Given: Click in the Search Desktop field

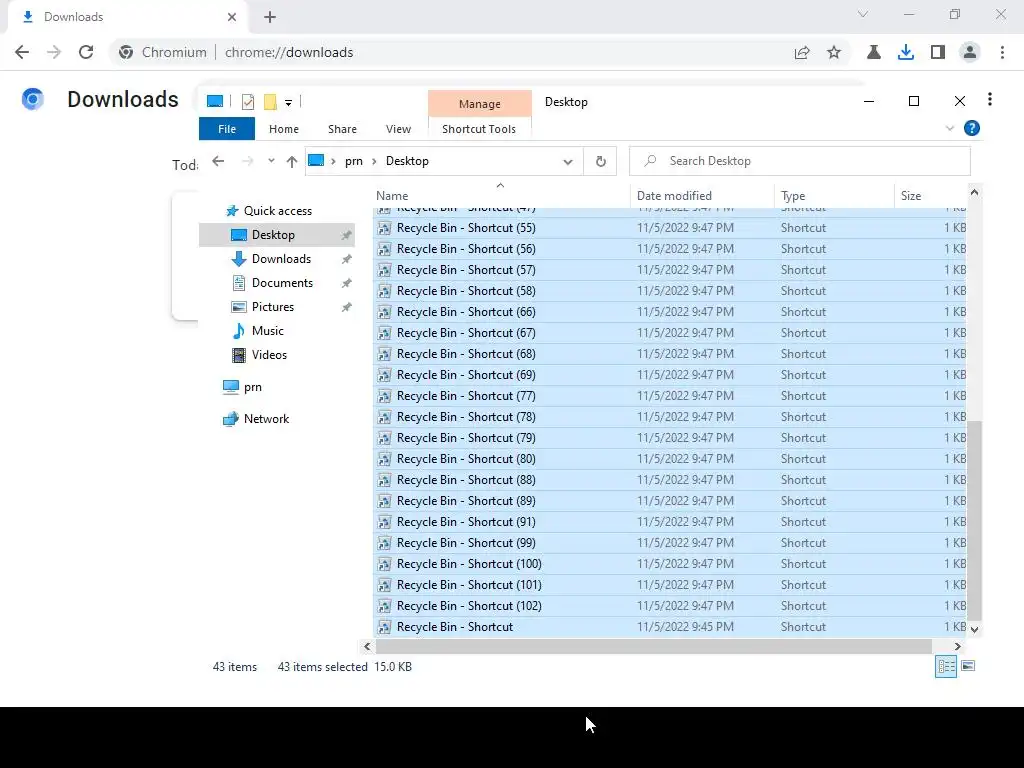Looking at the screenshot, I should pos(799,161).
